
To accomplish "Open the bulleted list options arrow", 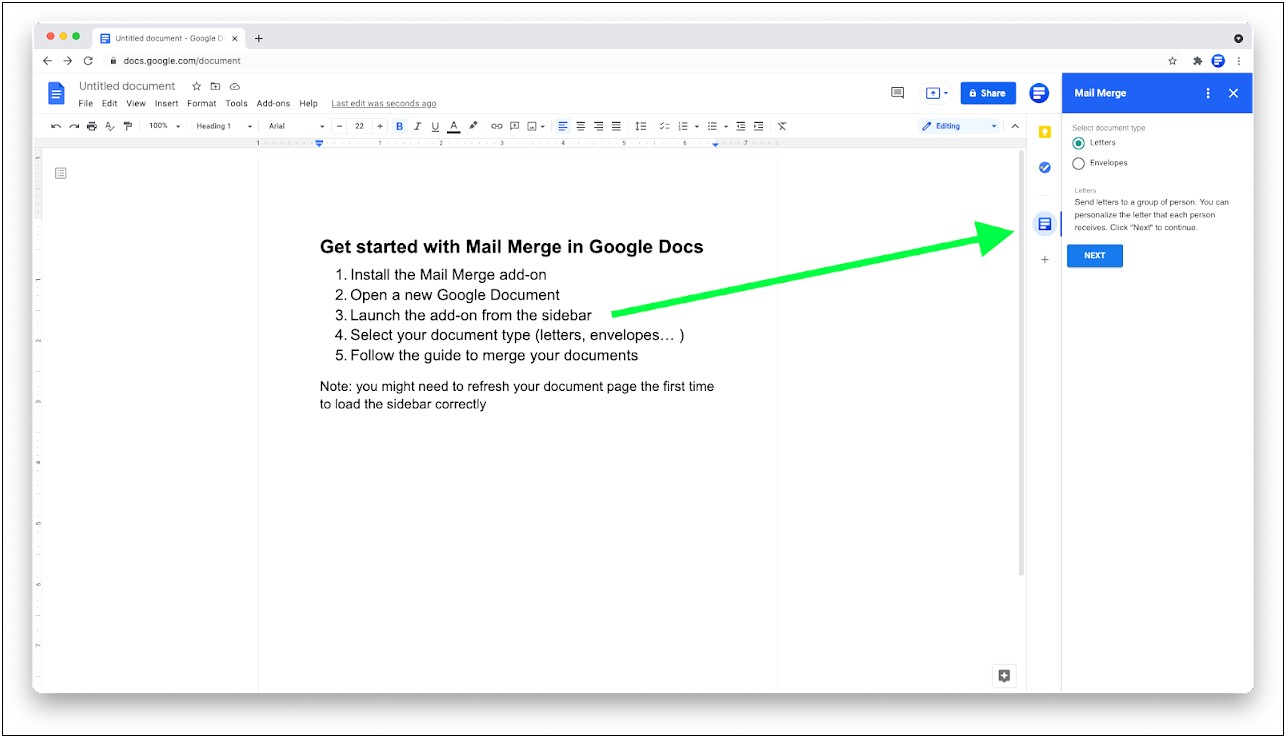I will pos(726,127).
